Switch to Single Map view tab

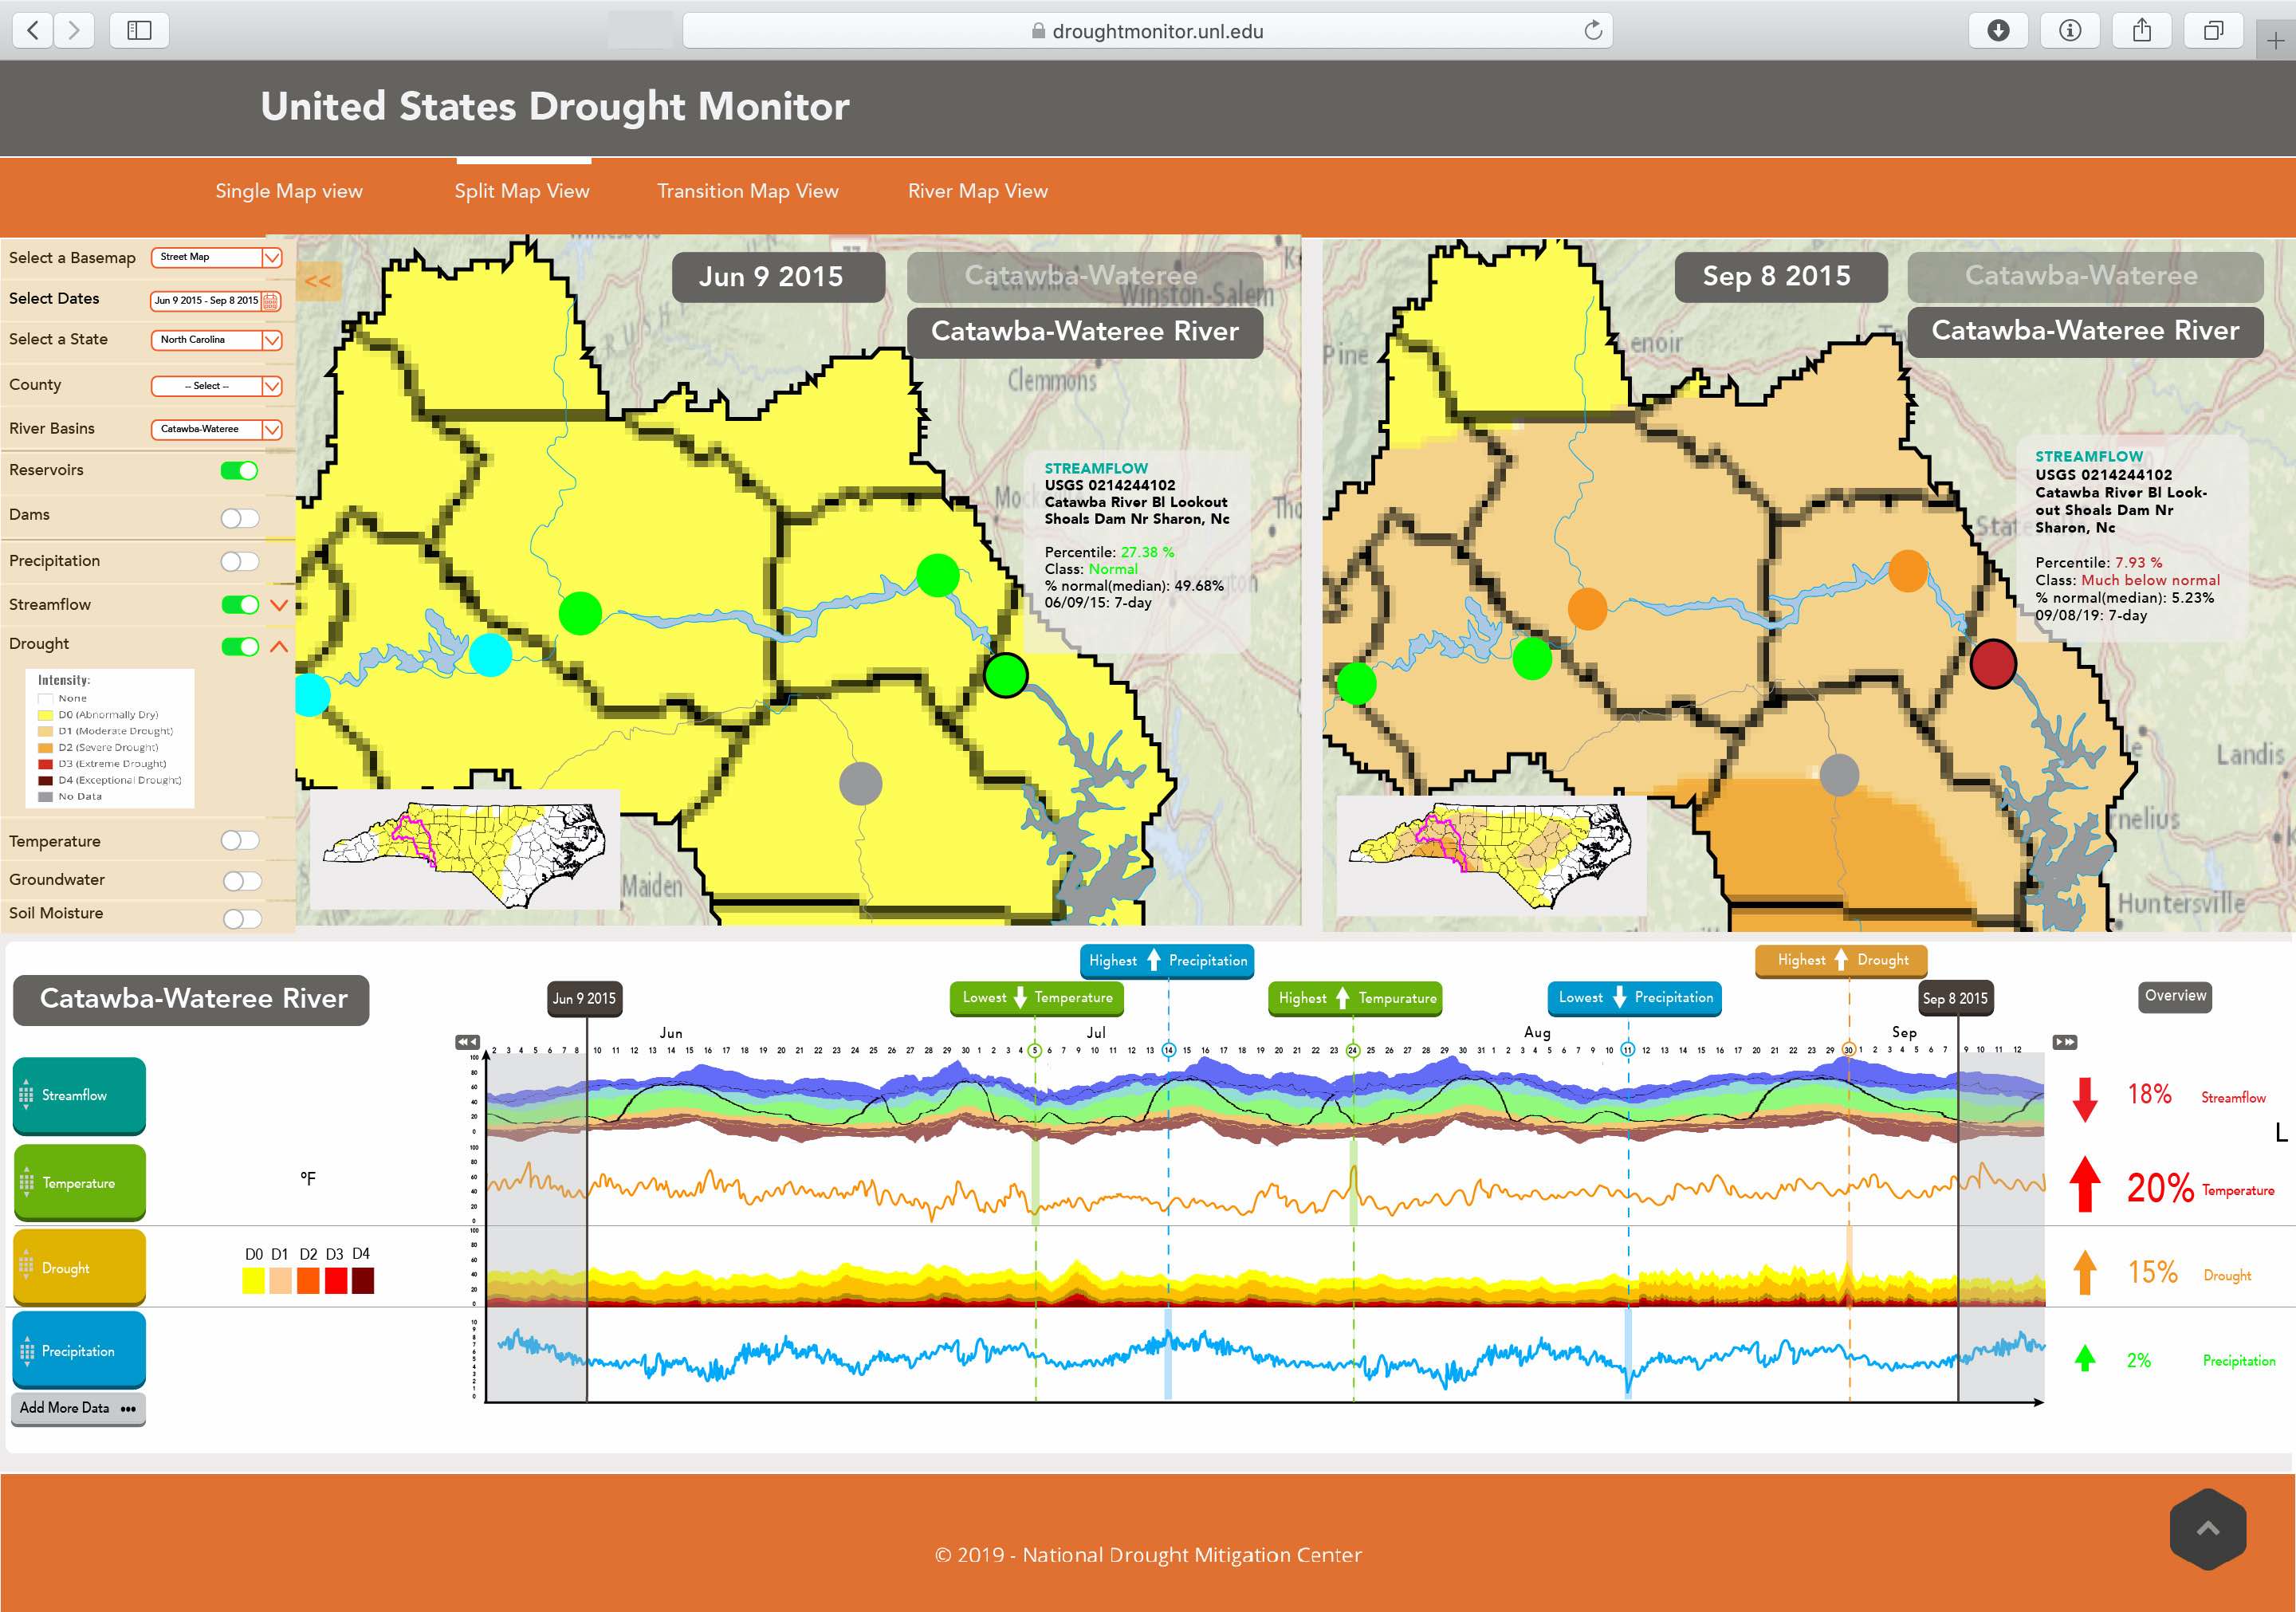(289, 191)
